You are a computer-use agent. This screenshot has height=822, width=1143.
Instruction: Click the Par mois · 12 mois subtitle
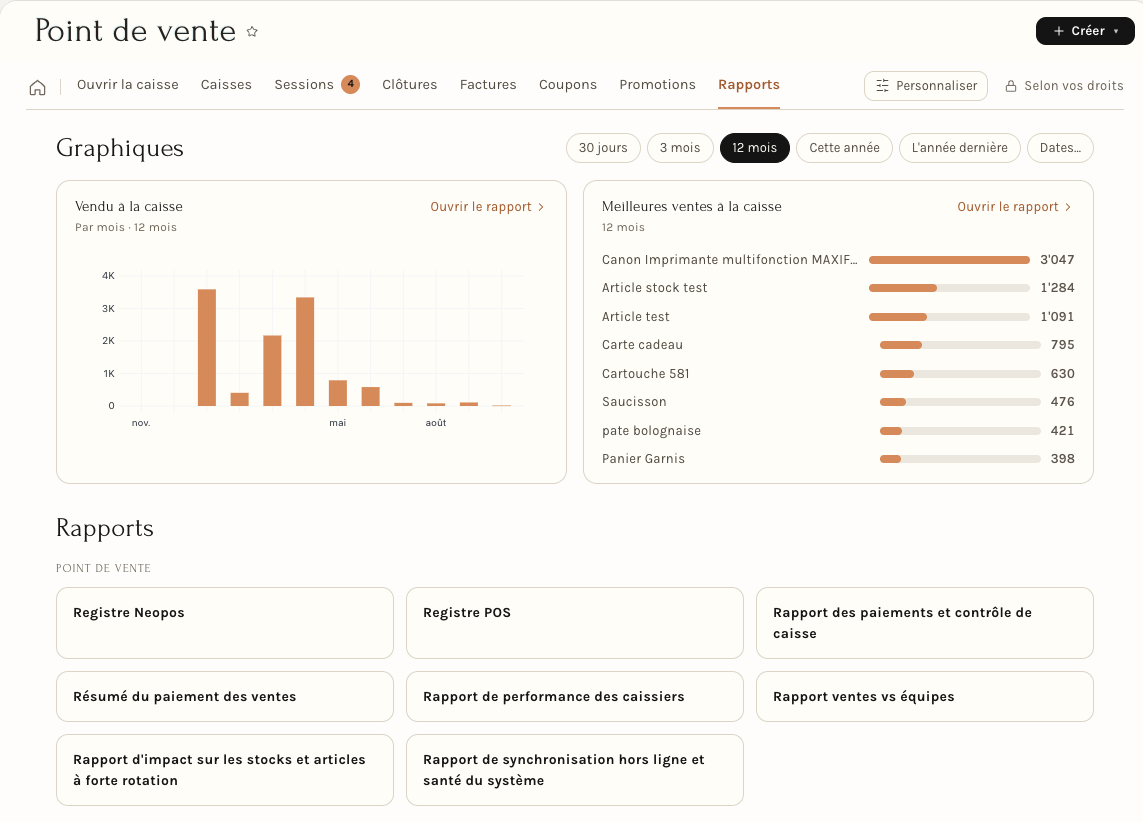click(x=125, y=227)
